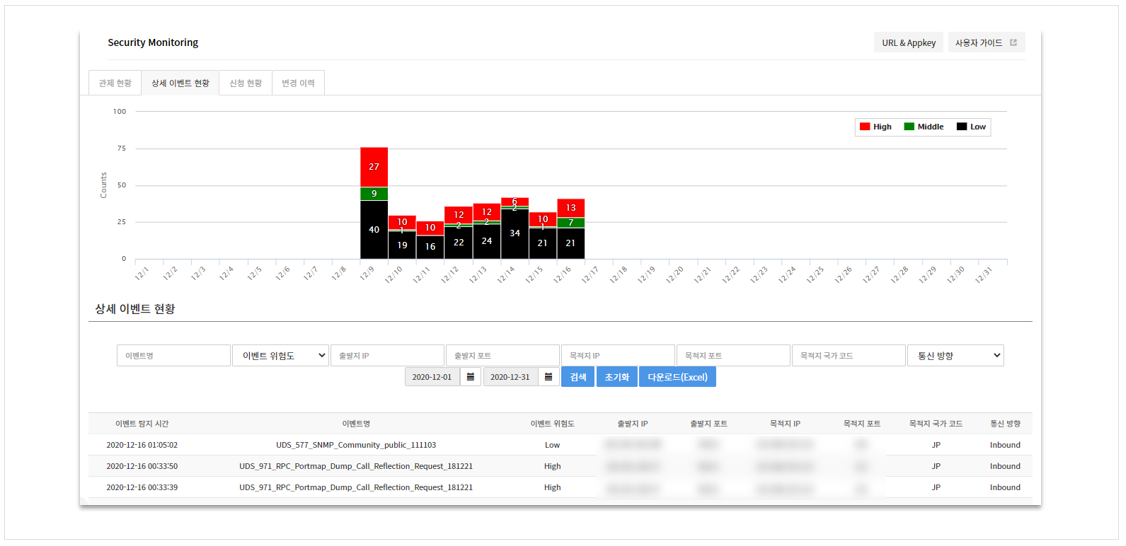This screenshot has width=1126, height=546.
Task: Focus the 출발지 IP input field
Action: coord(387,356)
